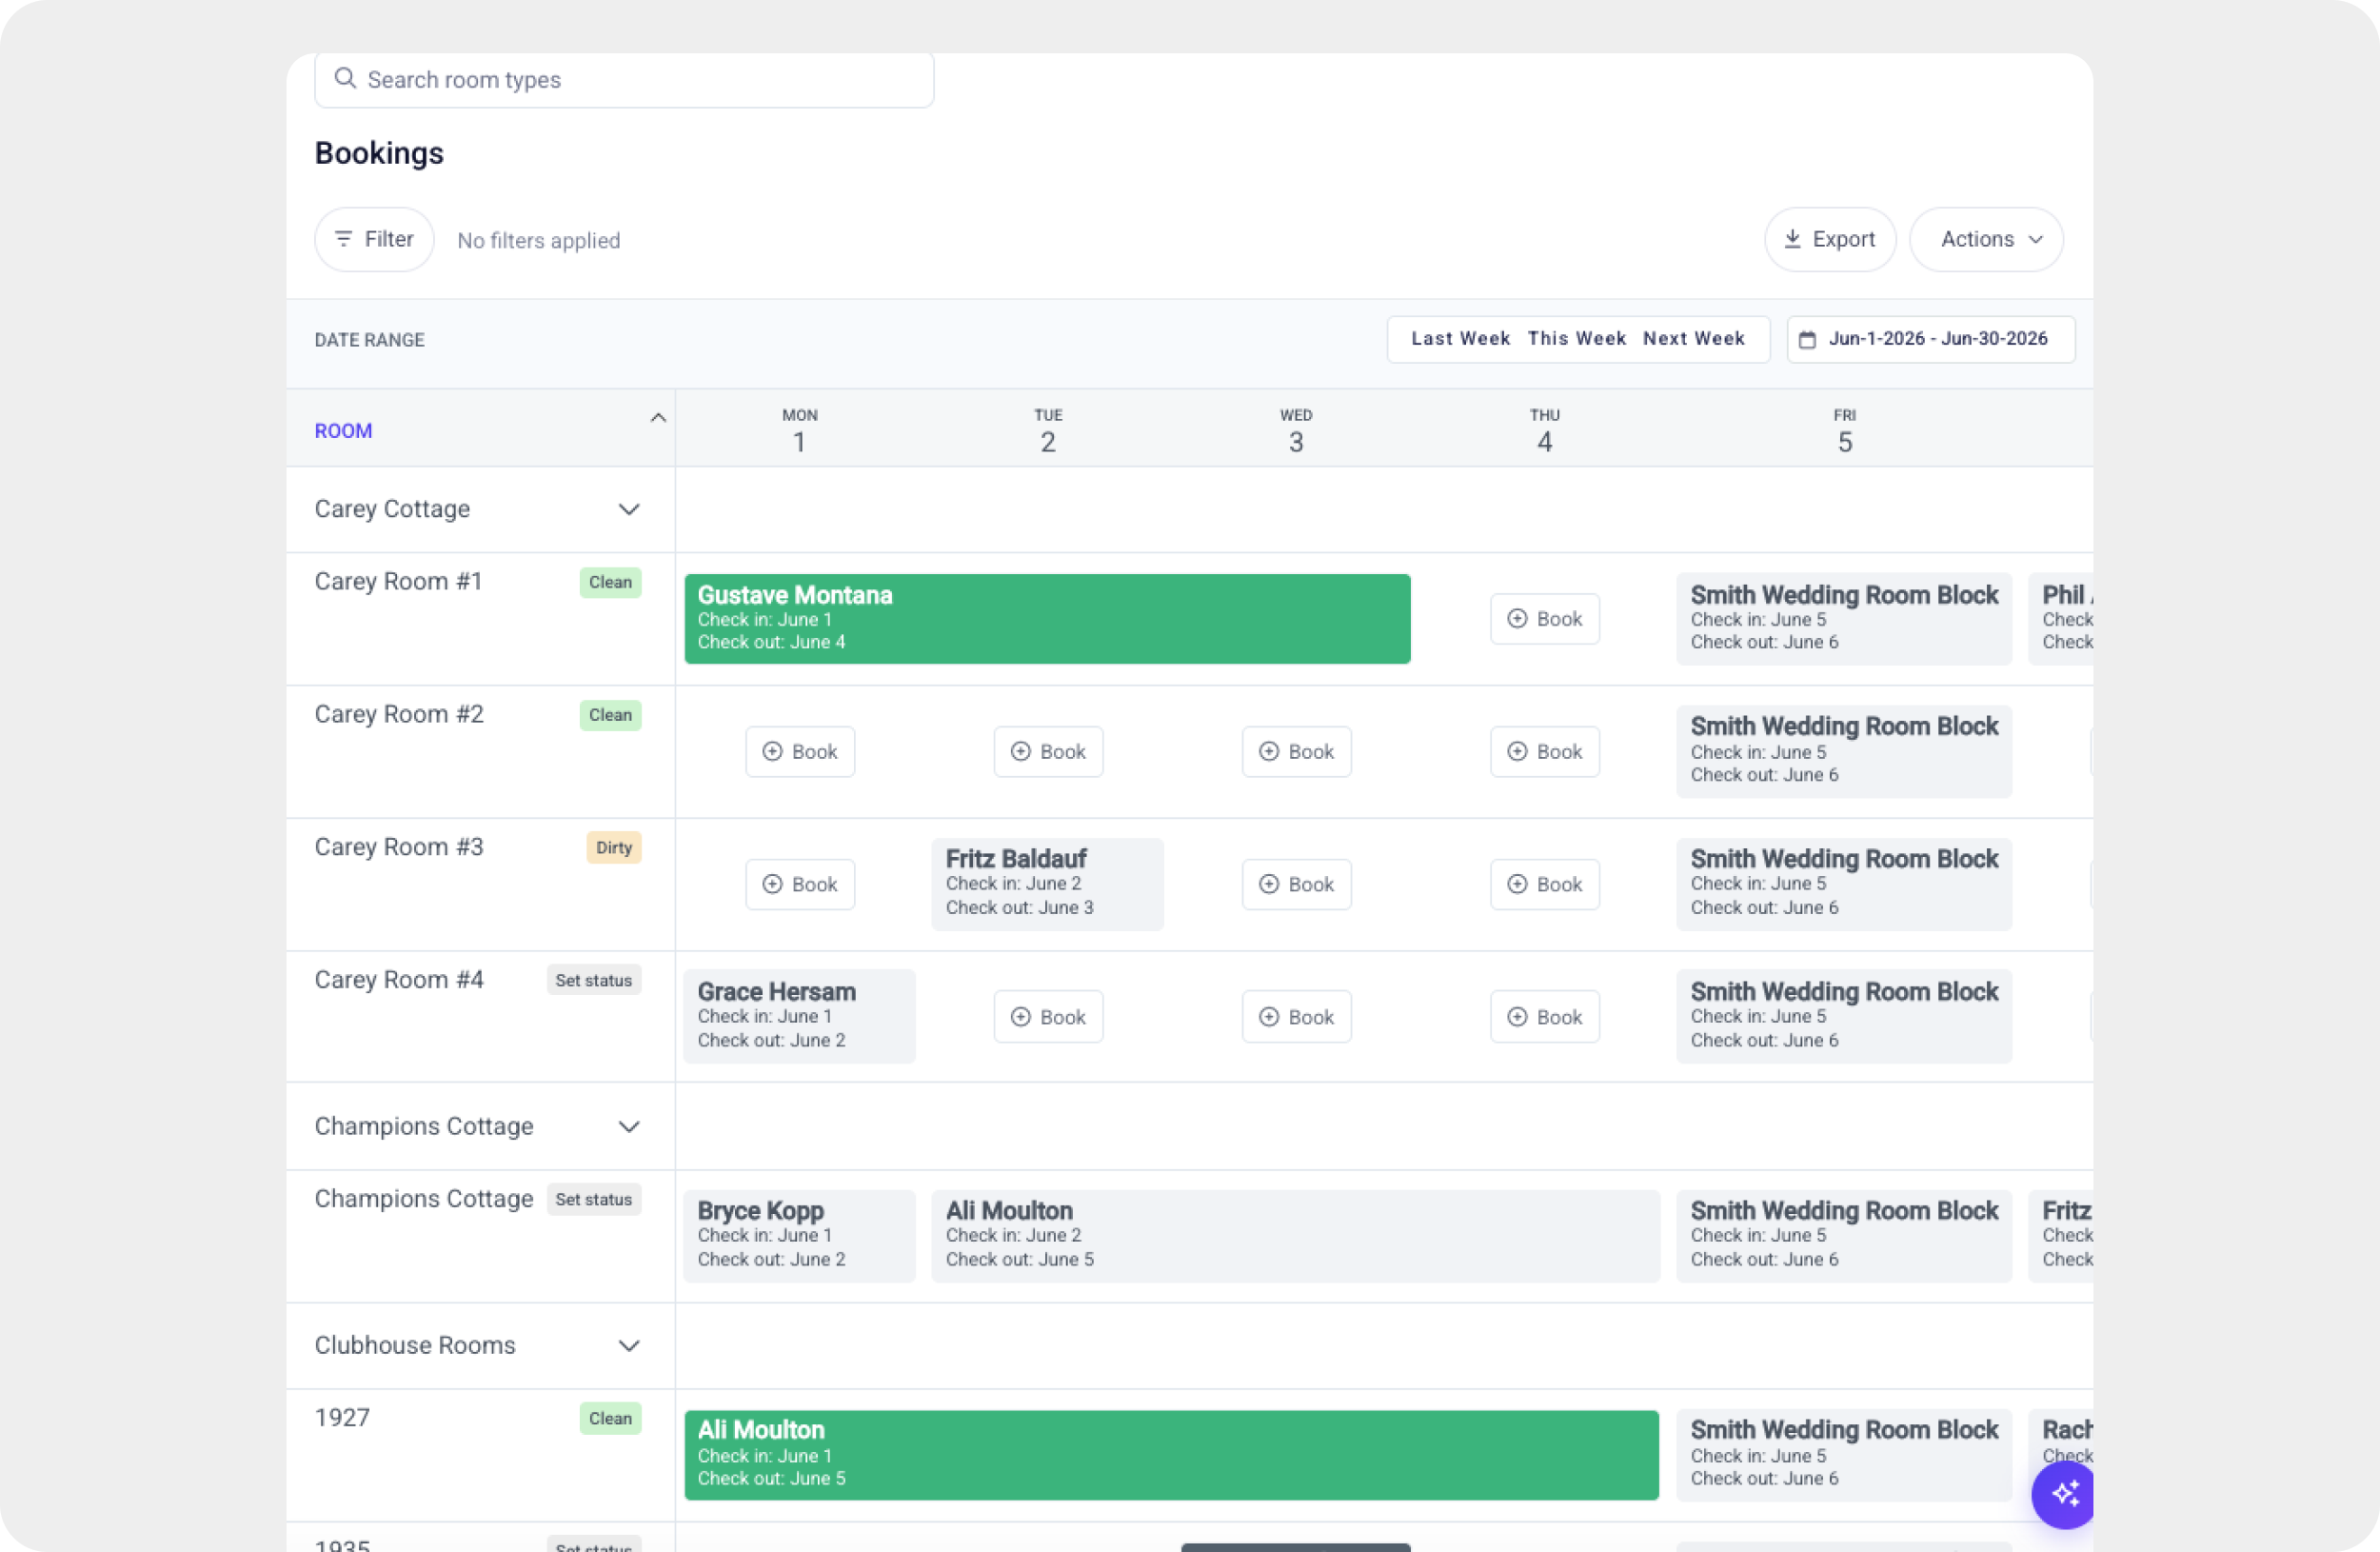Export the bookings list

[x=1830, y=240]
